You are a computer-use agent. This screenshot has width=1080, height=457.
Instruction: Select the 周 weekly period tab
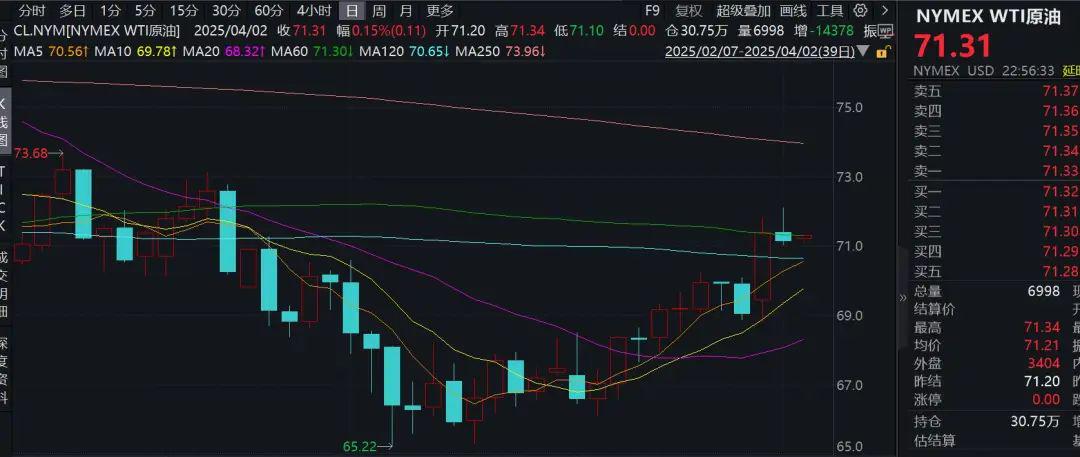tap(379, 10)
